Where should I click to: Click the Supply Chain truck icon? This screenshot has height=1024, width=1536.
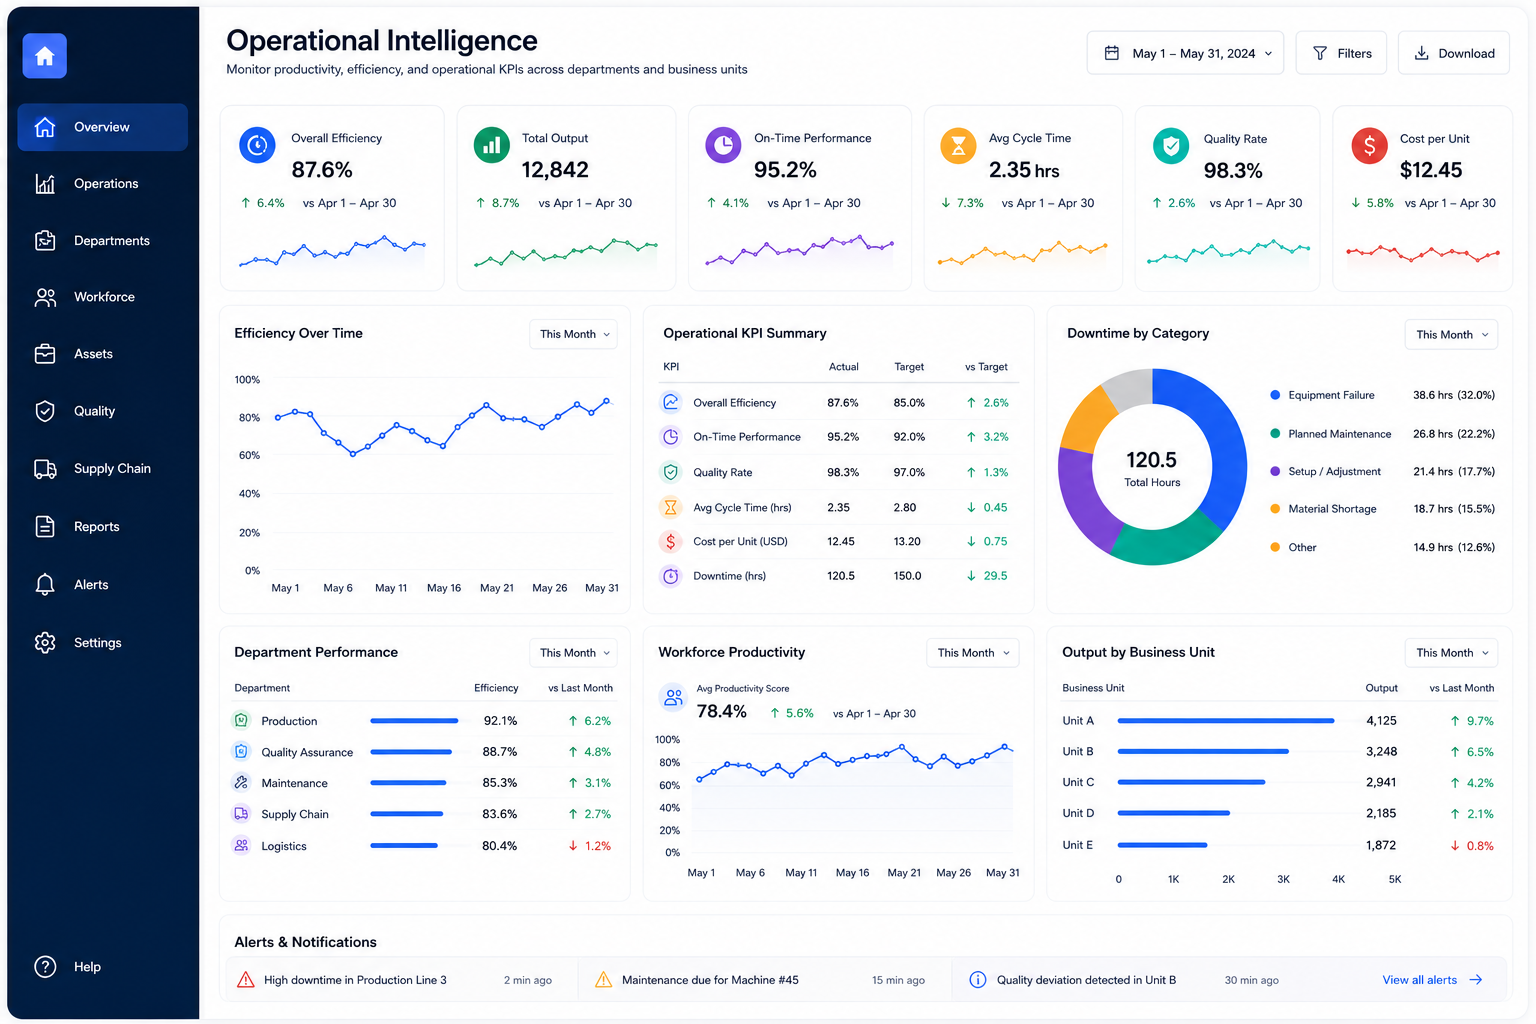click(x=45, y=469)
